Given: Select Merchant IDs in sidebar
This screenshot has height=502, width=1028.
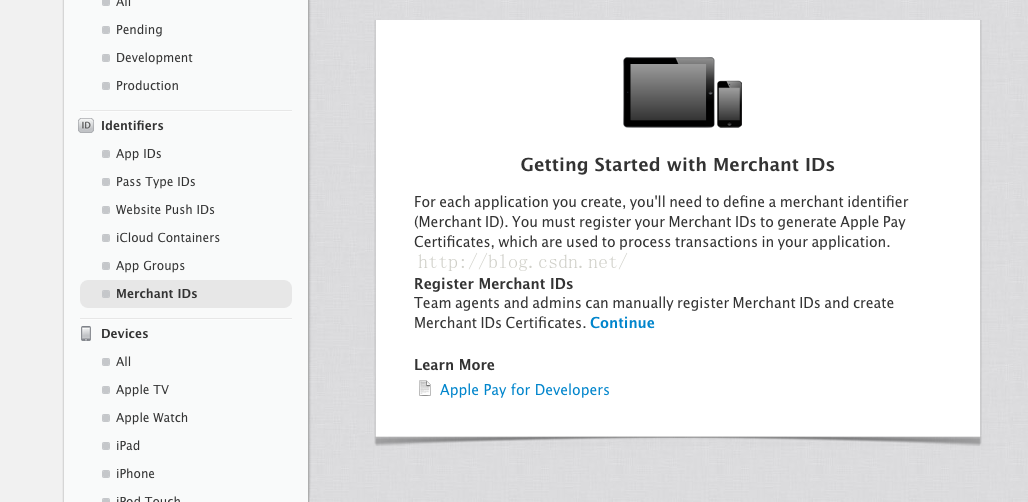Looking at the screenshot, I should (x=186, y=294).
